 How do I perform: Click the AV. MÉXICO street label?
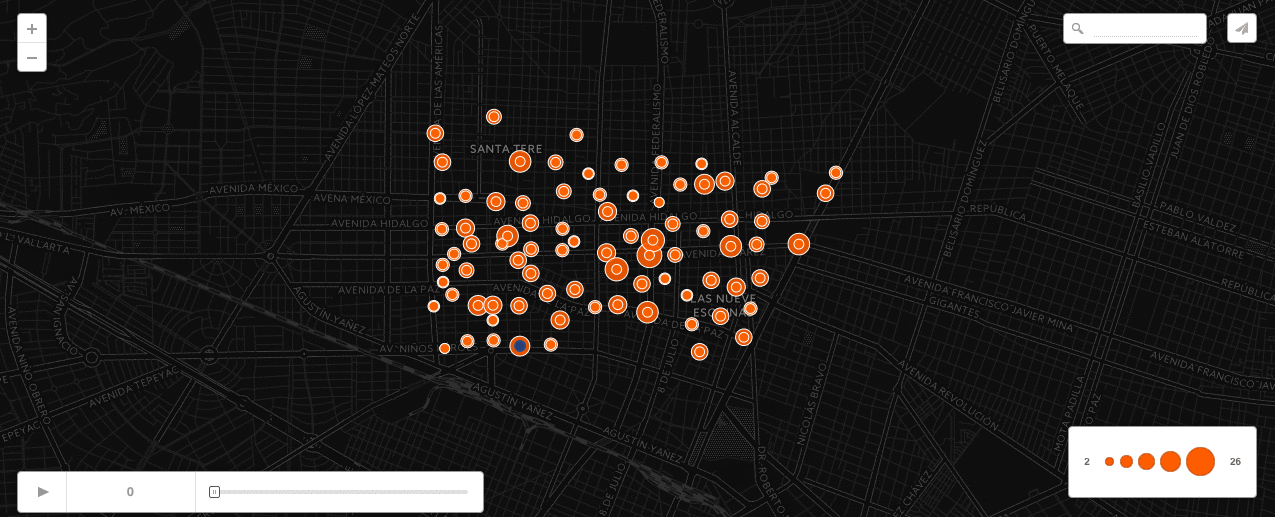coord(140,209)
